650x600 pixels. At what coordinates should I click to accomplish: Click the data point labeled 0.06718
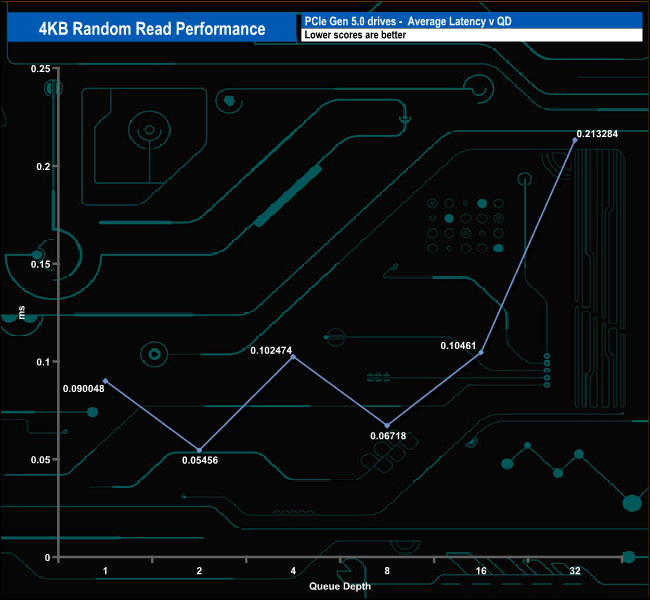coord(387,426)
